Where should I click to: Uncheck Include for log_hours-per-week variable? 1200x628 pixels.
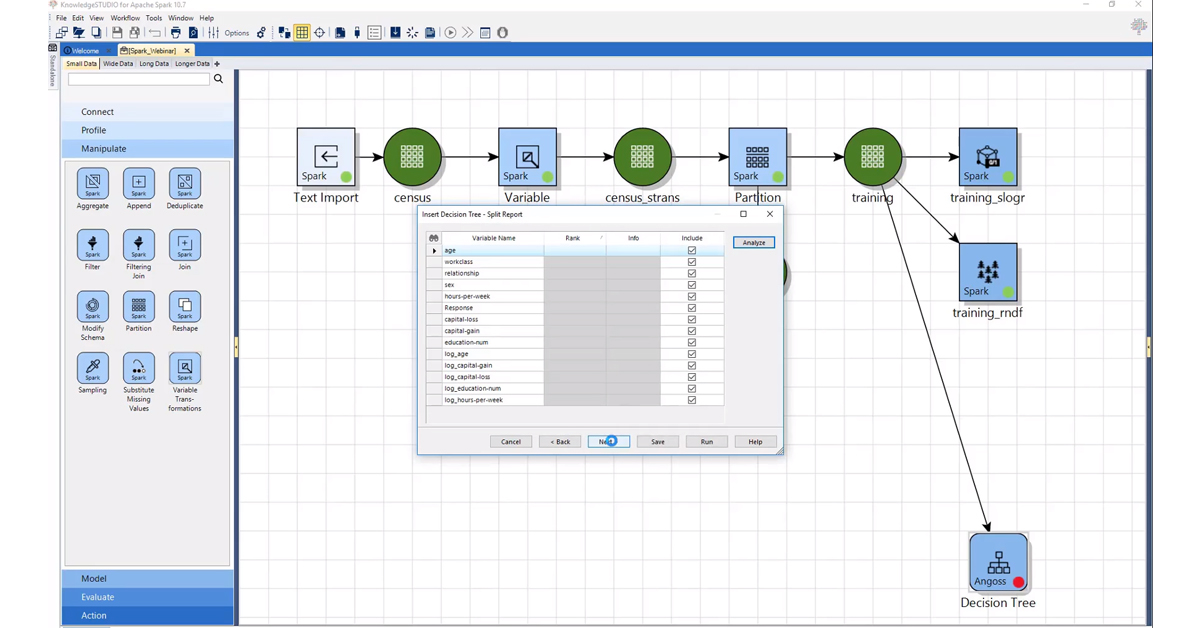[x=692, y=400]
